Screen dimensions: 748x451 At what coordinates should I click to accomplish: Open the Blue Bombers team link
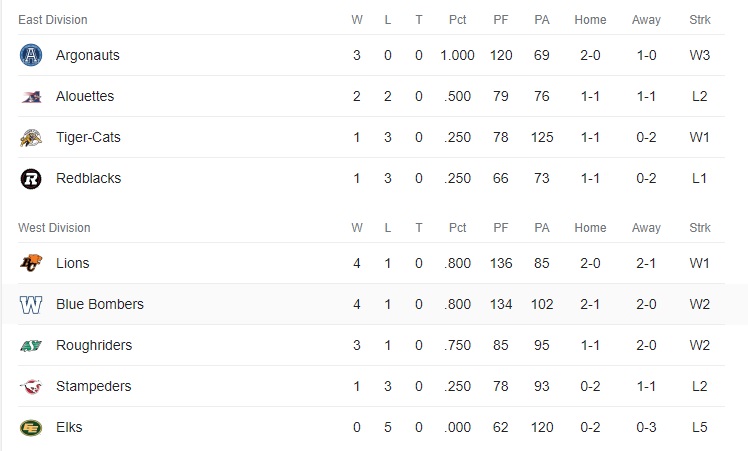coord(99,305)
